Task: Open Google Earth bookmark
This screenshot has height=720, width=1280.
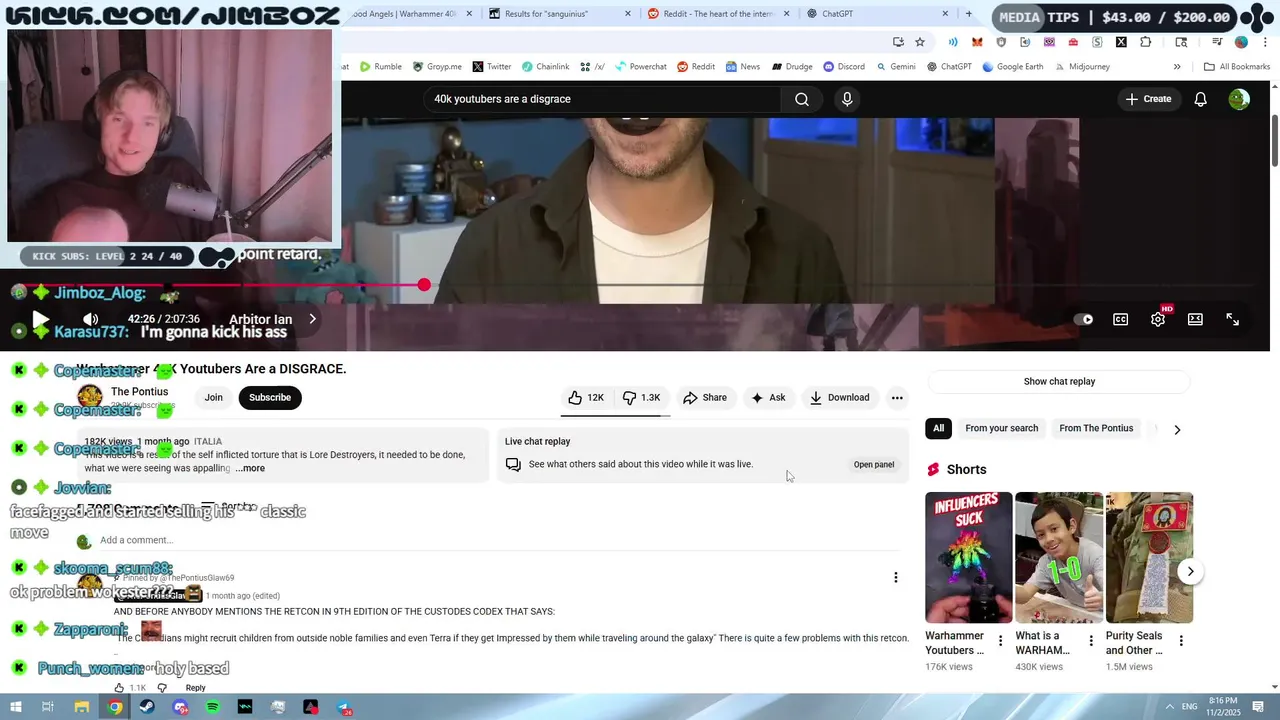Action: pos(1013,67)
